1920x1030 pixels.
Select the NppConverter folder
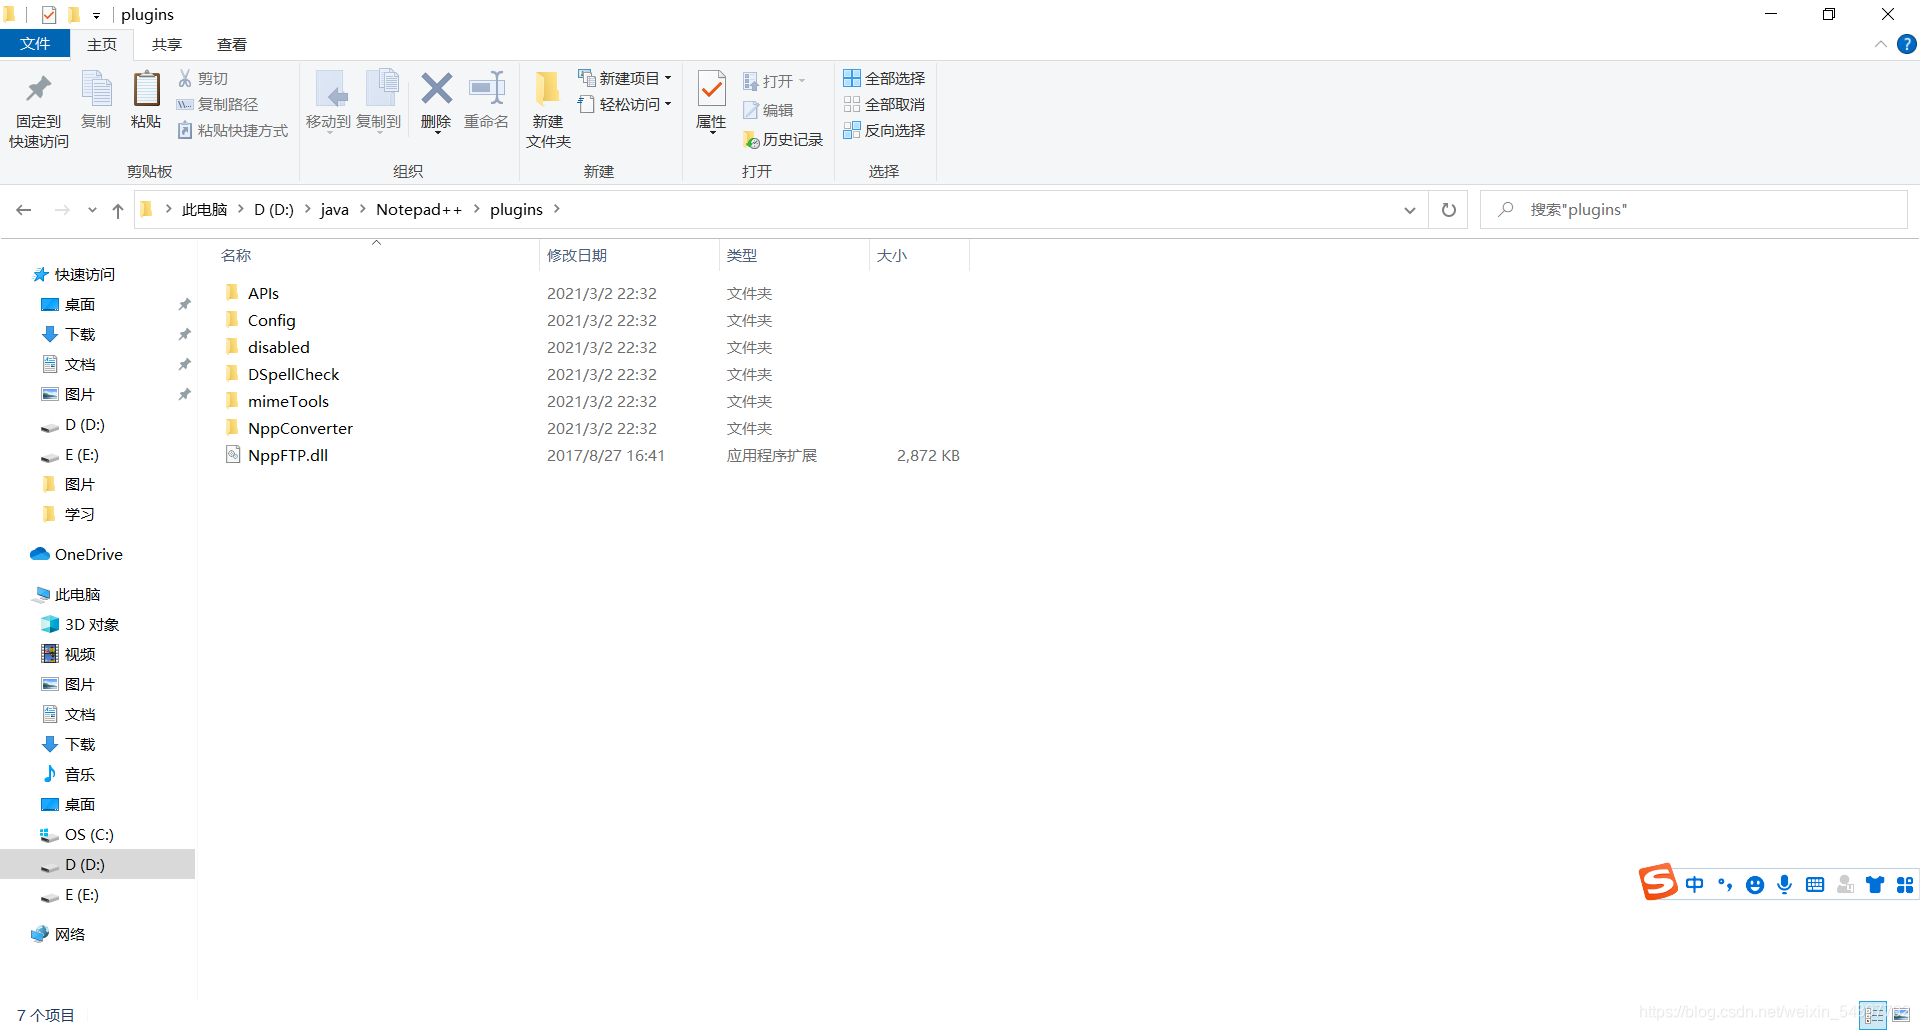tap(300, 428)
